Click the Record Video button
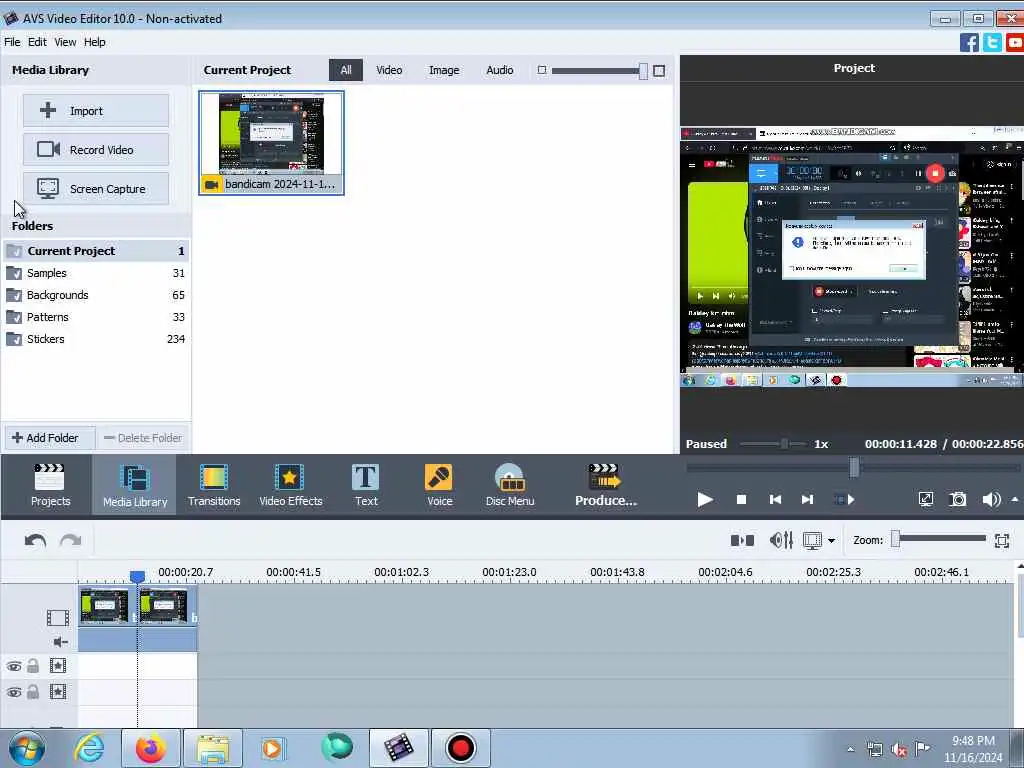 click(96, 150)
